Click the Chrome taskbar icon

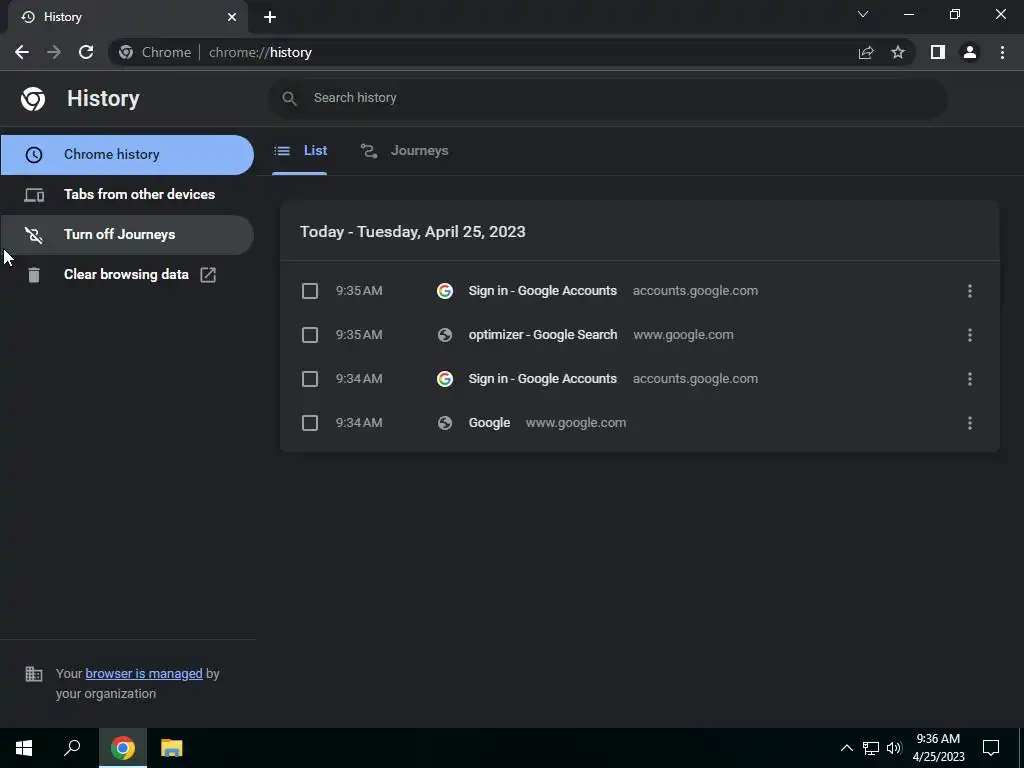[x=123, y=748]
